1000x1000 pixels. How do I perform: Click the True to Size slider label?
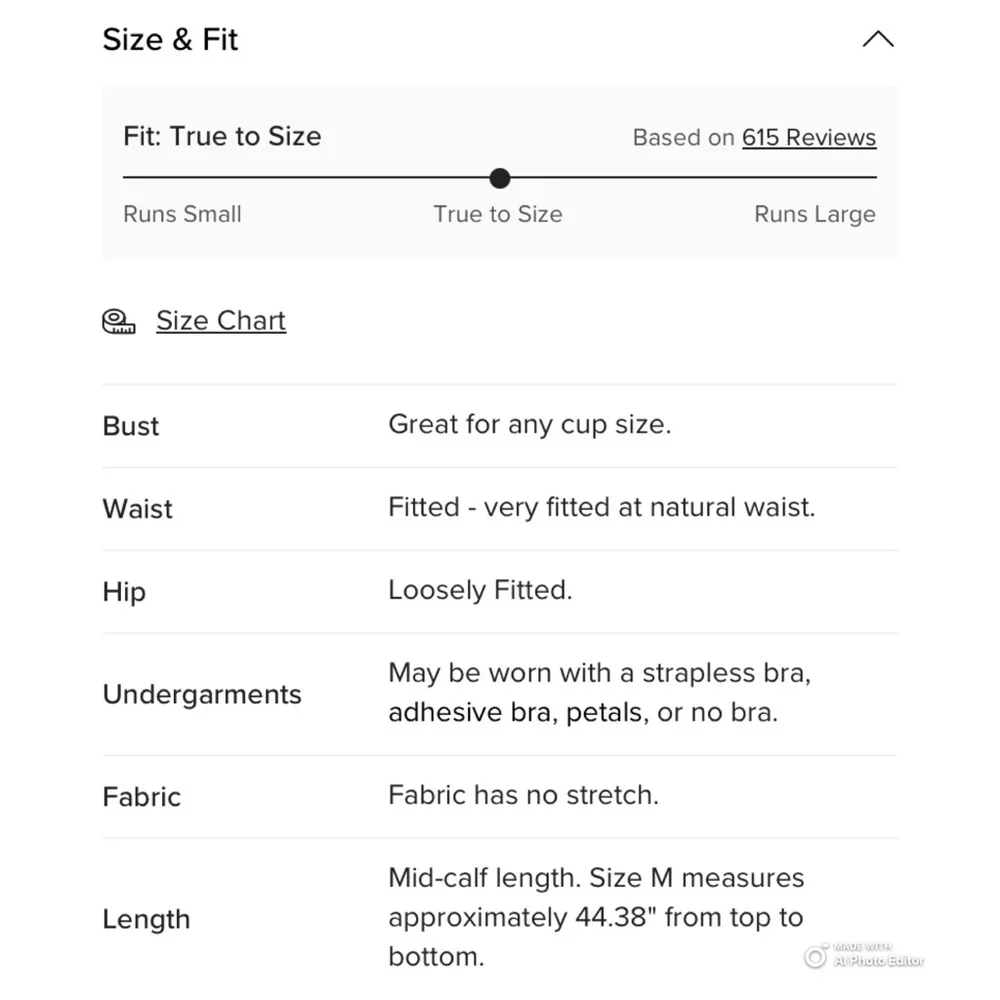[x=497, y=214]
